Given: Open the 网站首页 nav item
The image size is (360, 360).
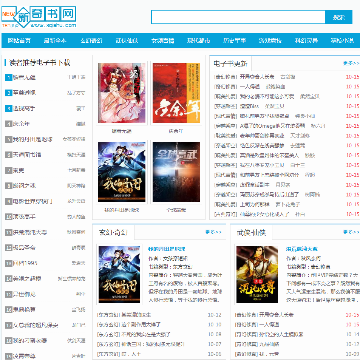Looking at the screenshot, I should coord(19,41).
